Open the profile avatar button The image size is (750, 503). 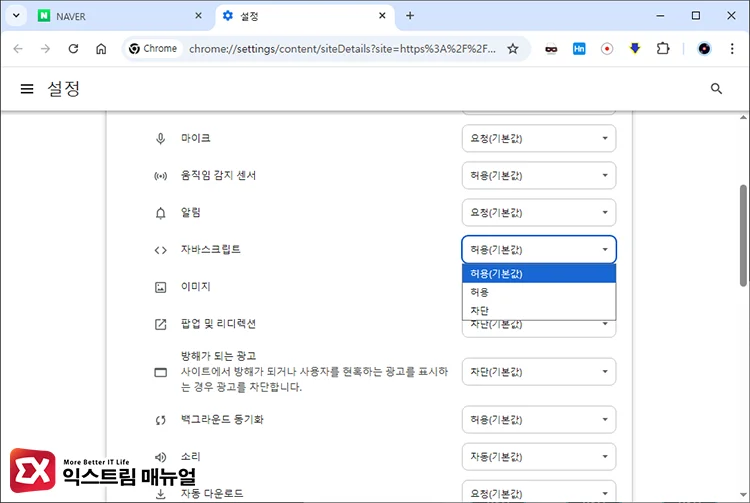coord(704,49)
